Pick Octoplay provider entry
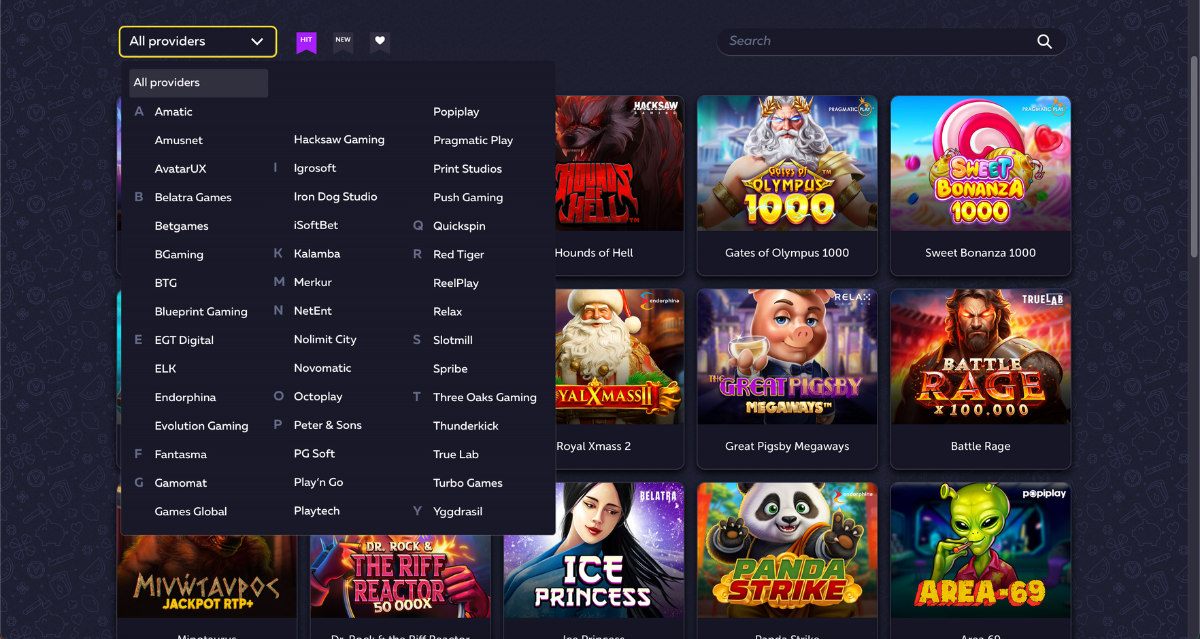The width and height of the screenshot is (1200, 639). click(318, 397)
